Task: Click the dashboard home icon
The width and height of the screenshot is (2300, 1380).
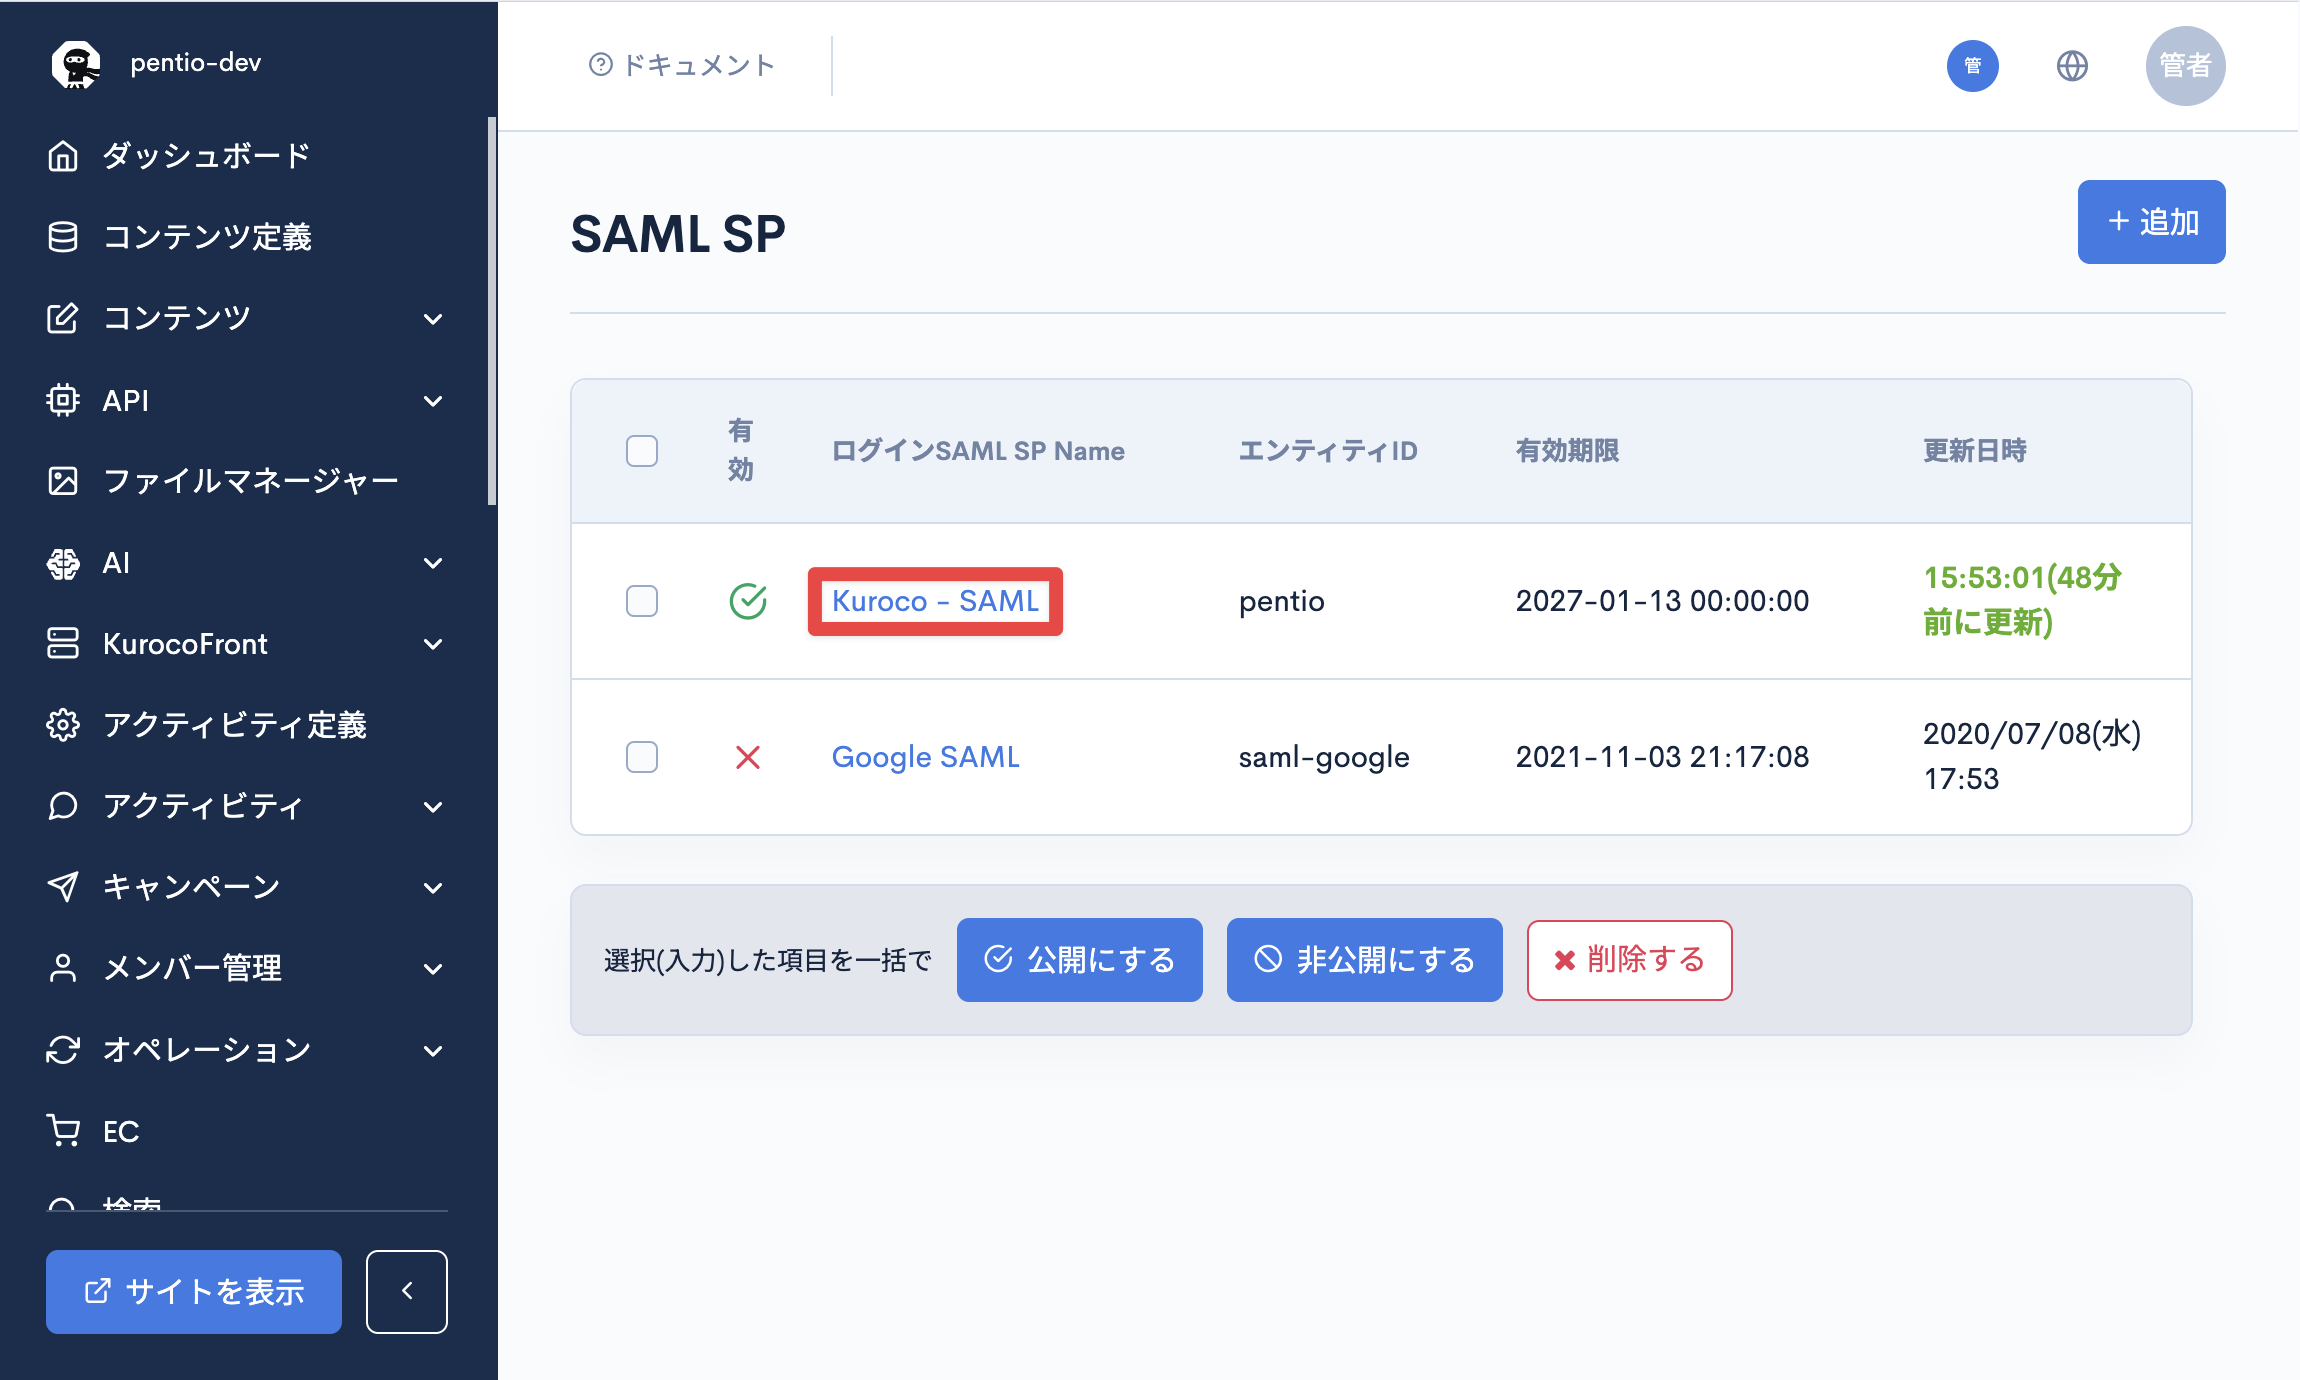Action: point(63,156)
